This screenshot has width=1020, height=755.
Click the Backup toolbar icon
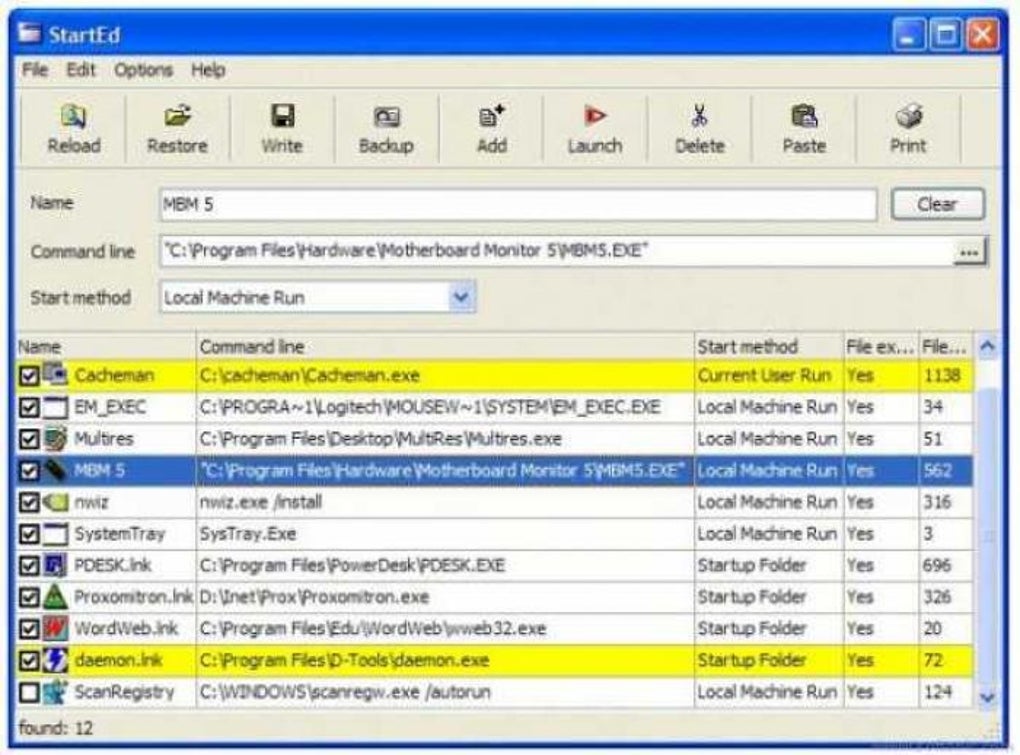click(386, 117)
